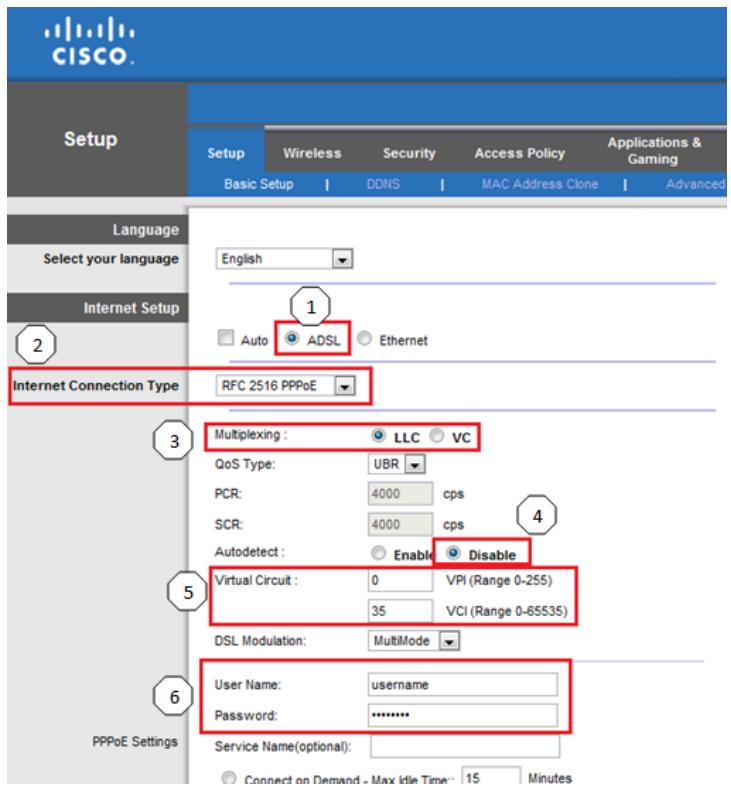
Task: Click the Language section header
Action: (98, 230)
